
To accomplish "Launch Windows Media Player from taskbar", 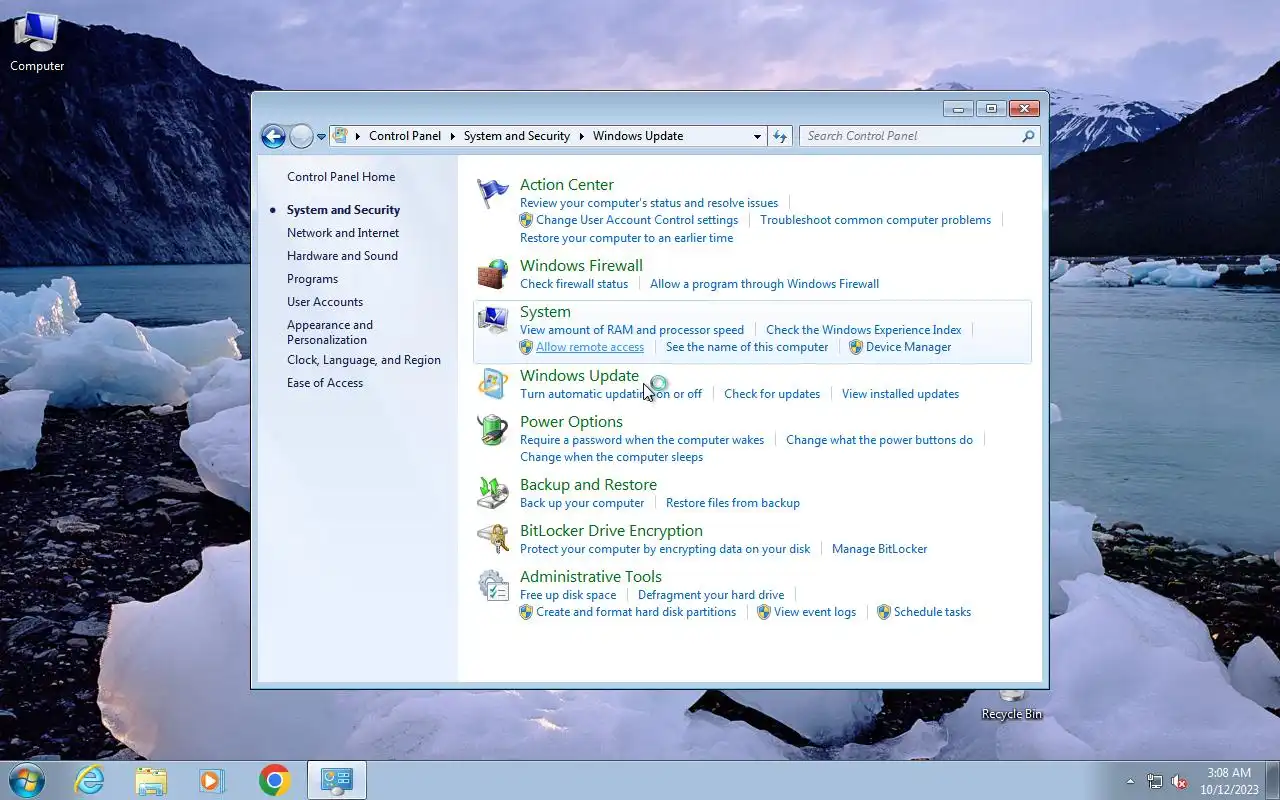I will point(212,780).
